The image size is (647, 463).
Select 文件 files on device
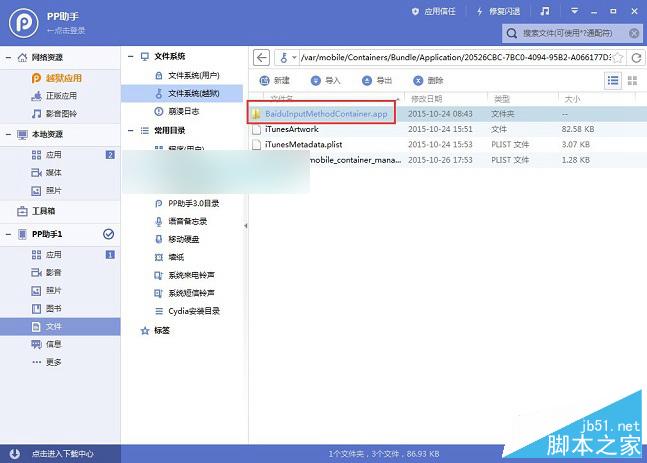(60, 326)
